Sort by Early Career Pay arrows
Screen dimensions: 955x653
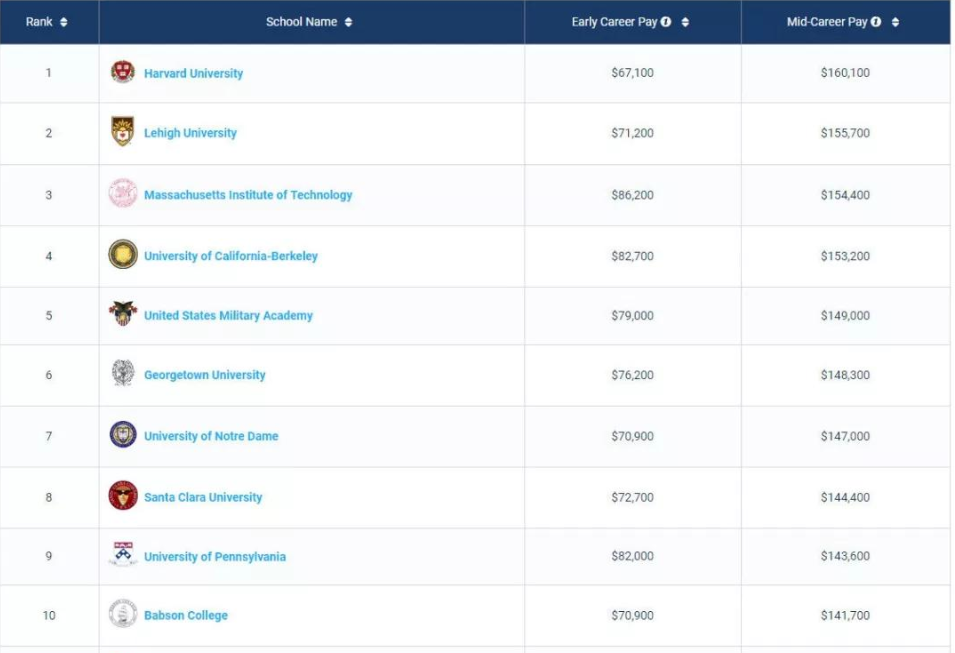click(x=685, y=22)
